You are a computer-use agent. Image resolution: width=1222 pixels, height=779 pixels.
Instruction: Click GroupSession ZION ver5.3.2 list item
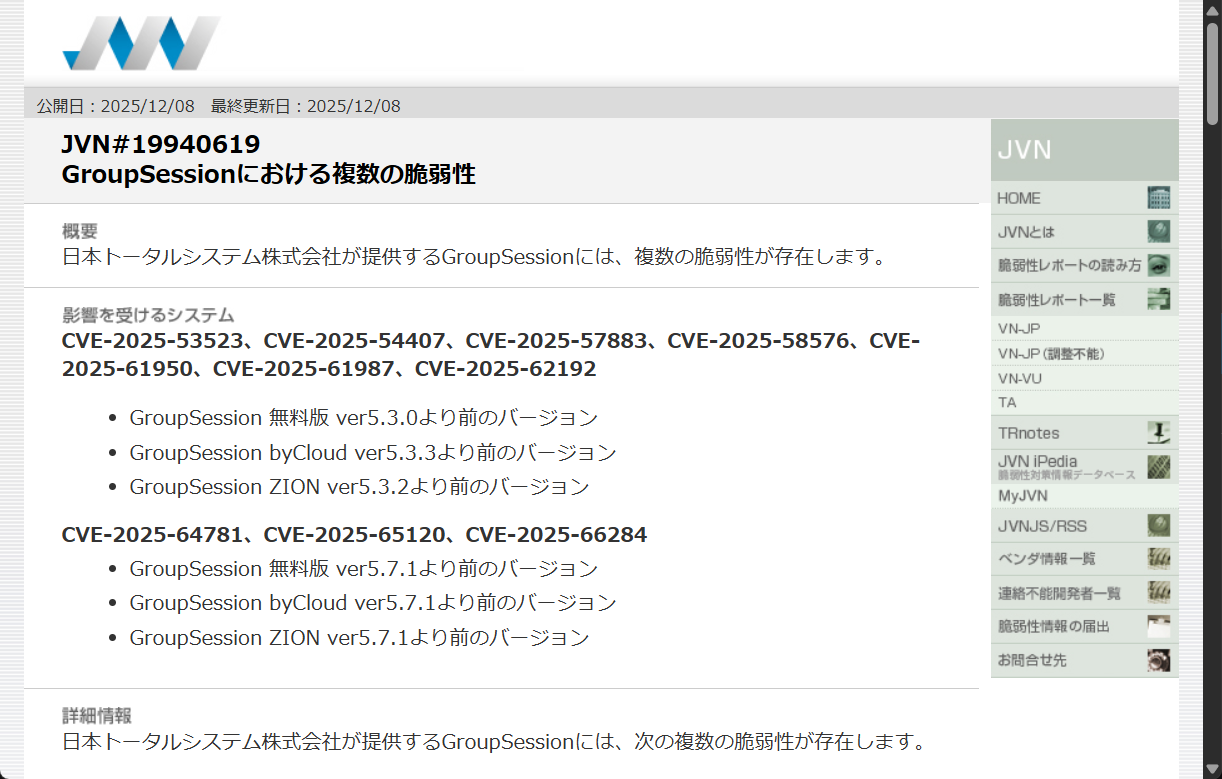click(359, 487)
